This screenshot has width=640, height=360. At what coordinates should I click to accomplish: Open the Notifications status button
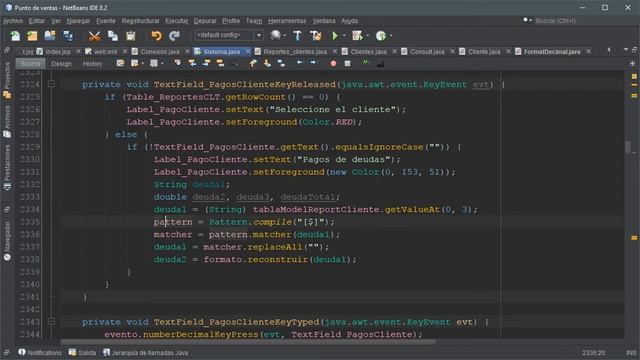(x=40, y=353)
